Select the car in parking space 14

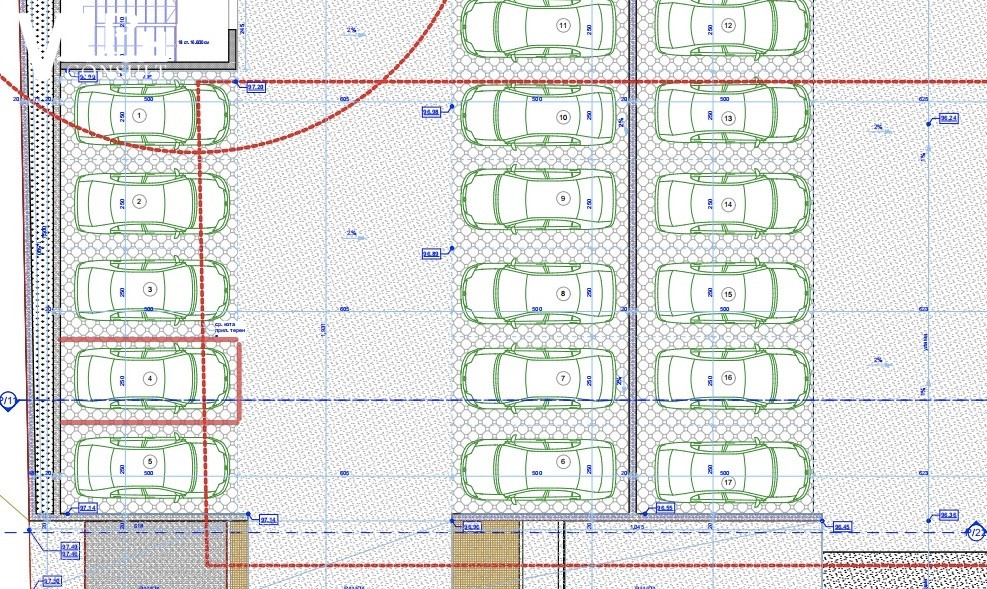(733, 205)
